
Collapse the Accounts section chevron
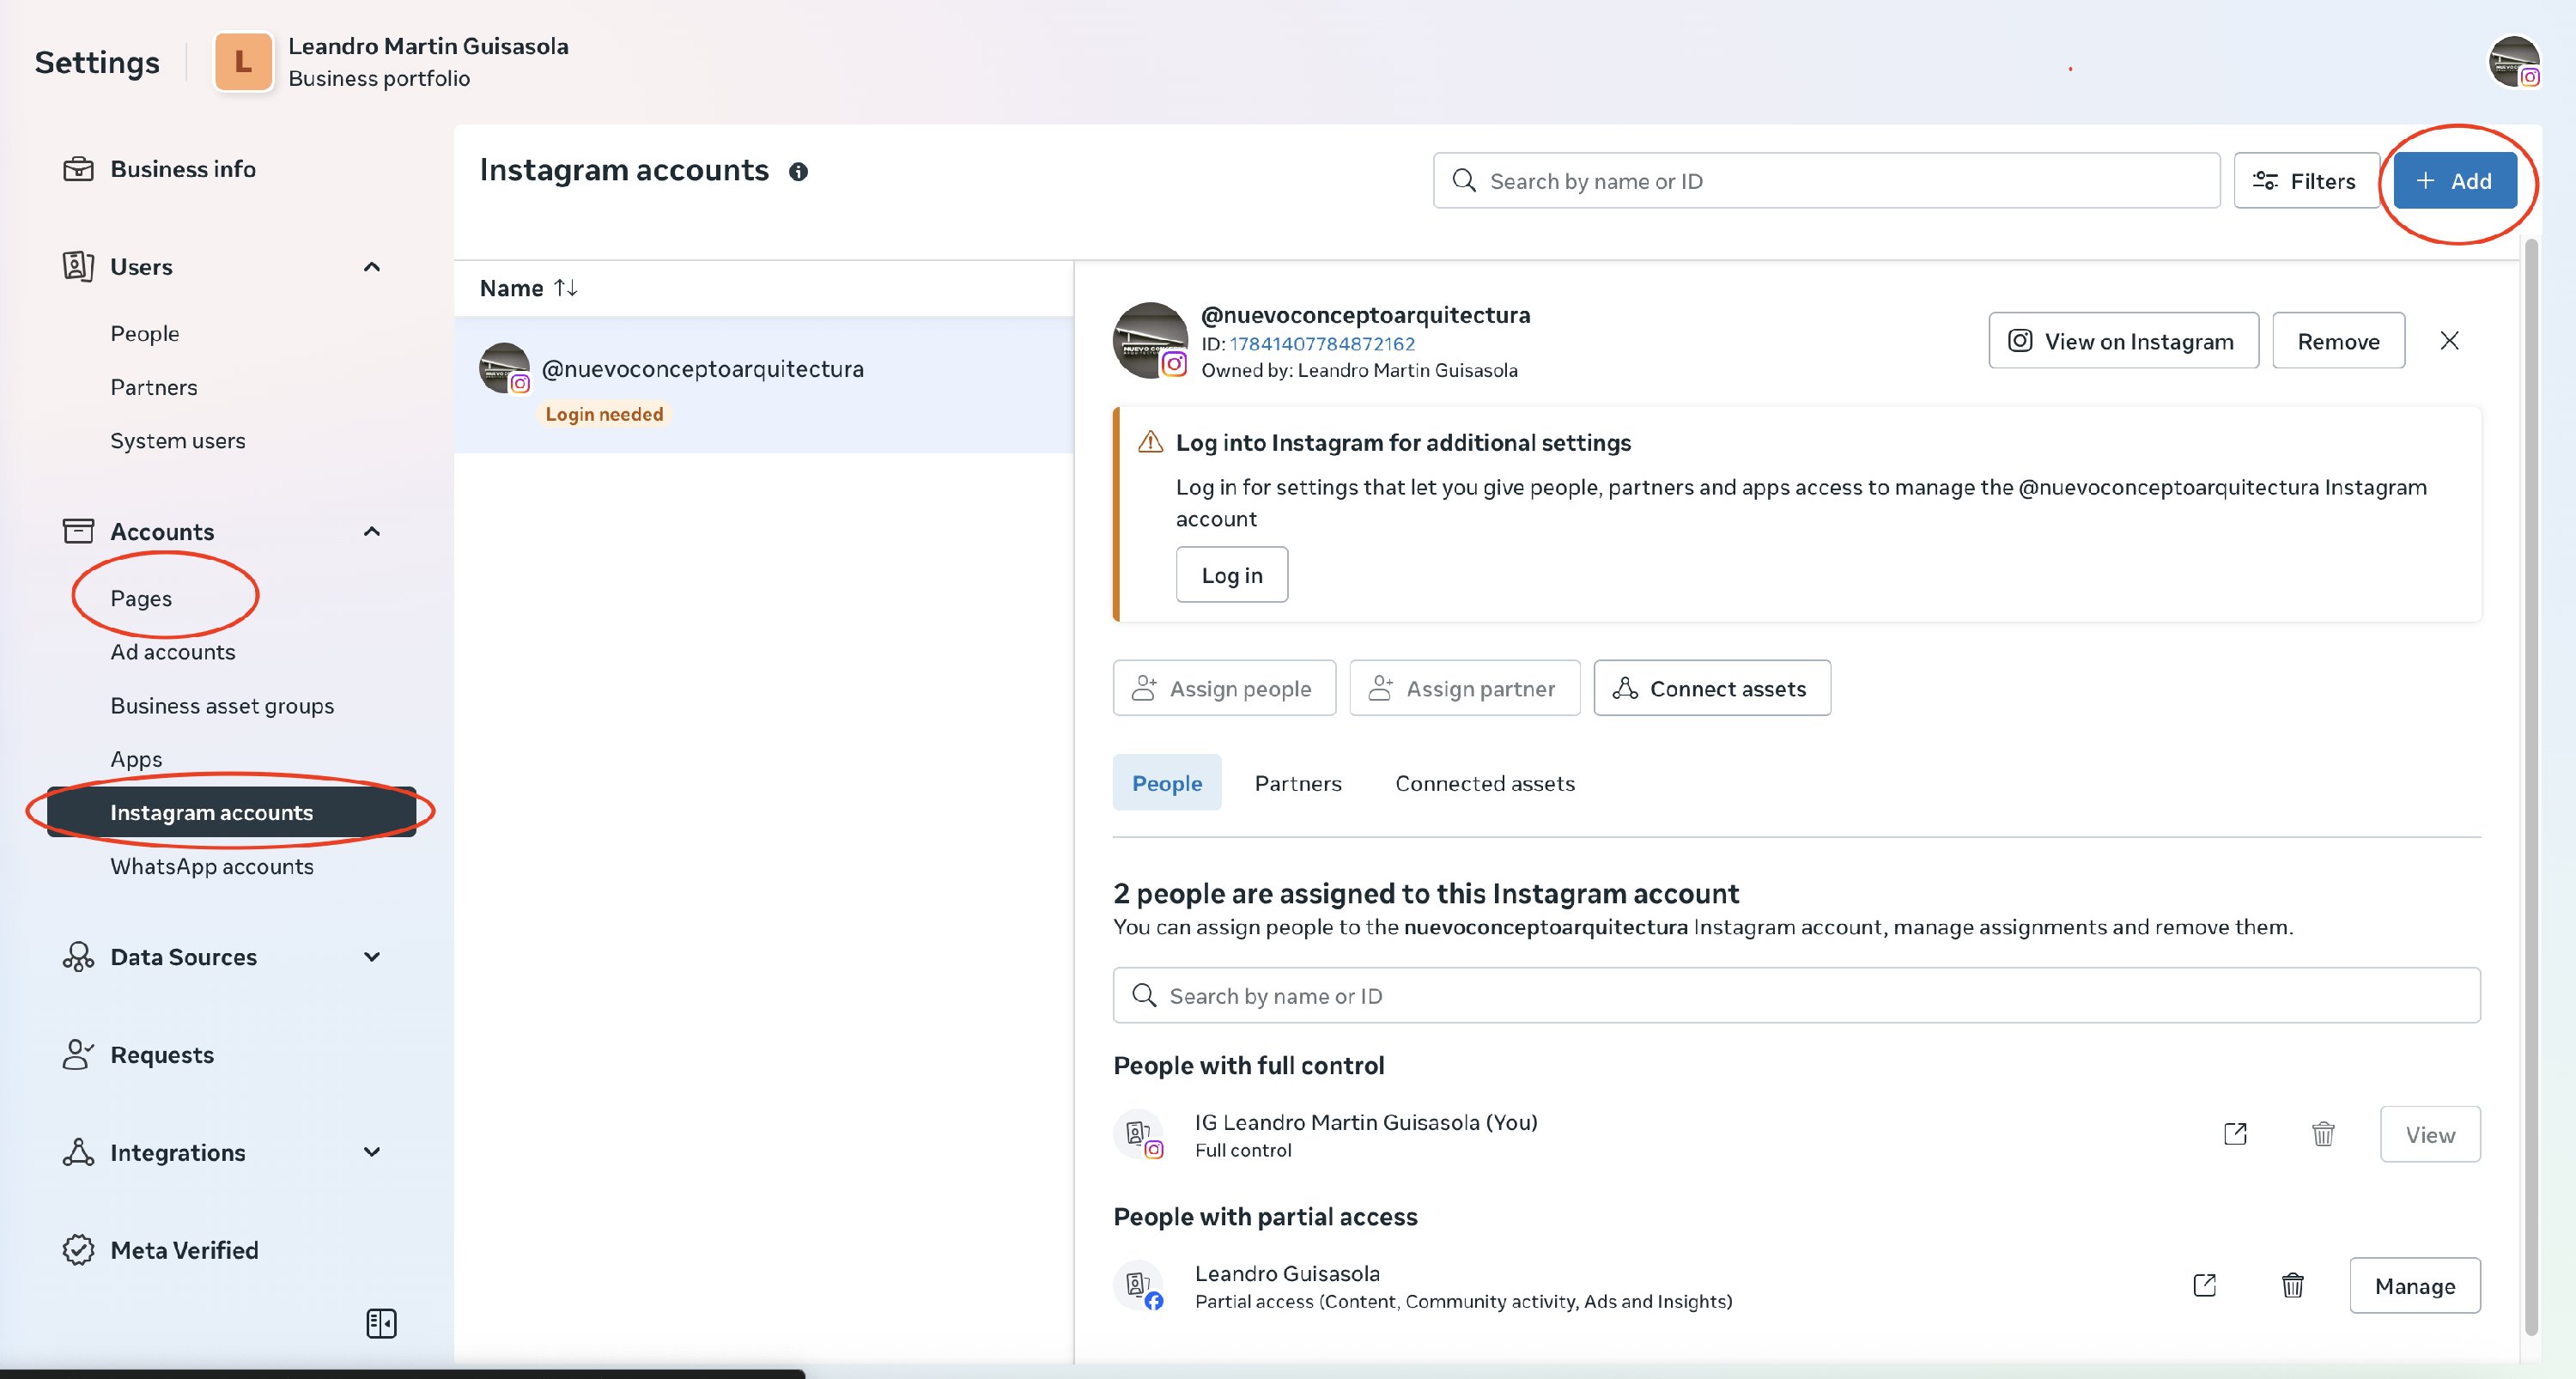pyautogui.click(x=372, y=532)
